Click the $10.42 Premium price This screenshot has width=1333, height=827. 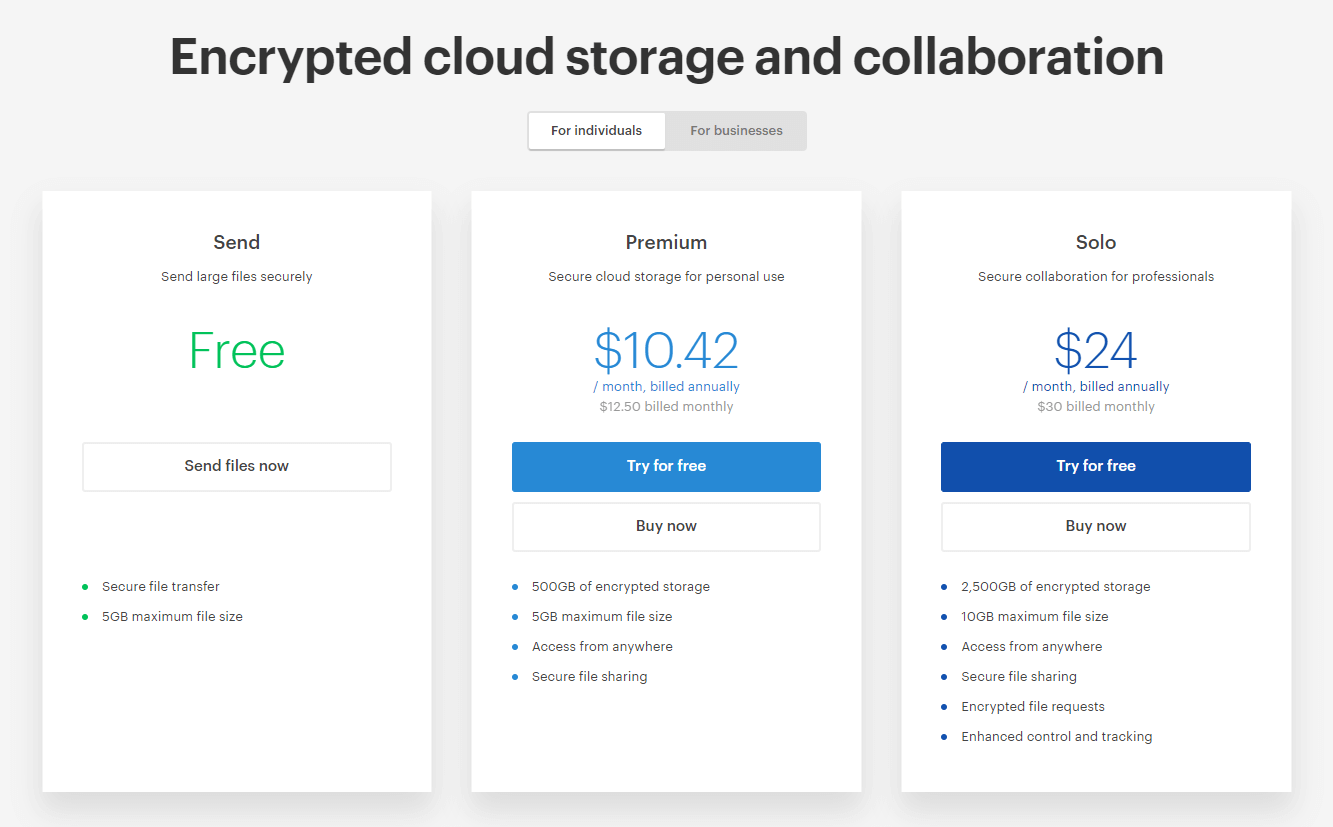tap(666, 351)
